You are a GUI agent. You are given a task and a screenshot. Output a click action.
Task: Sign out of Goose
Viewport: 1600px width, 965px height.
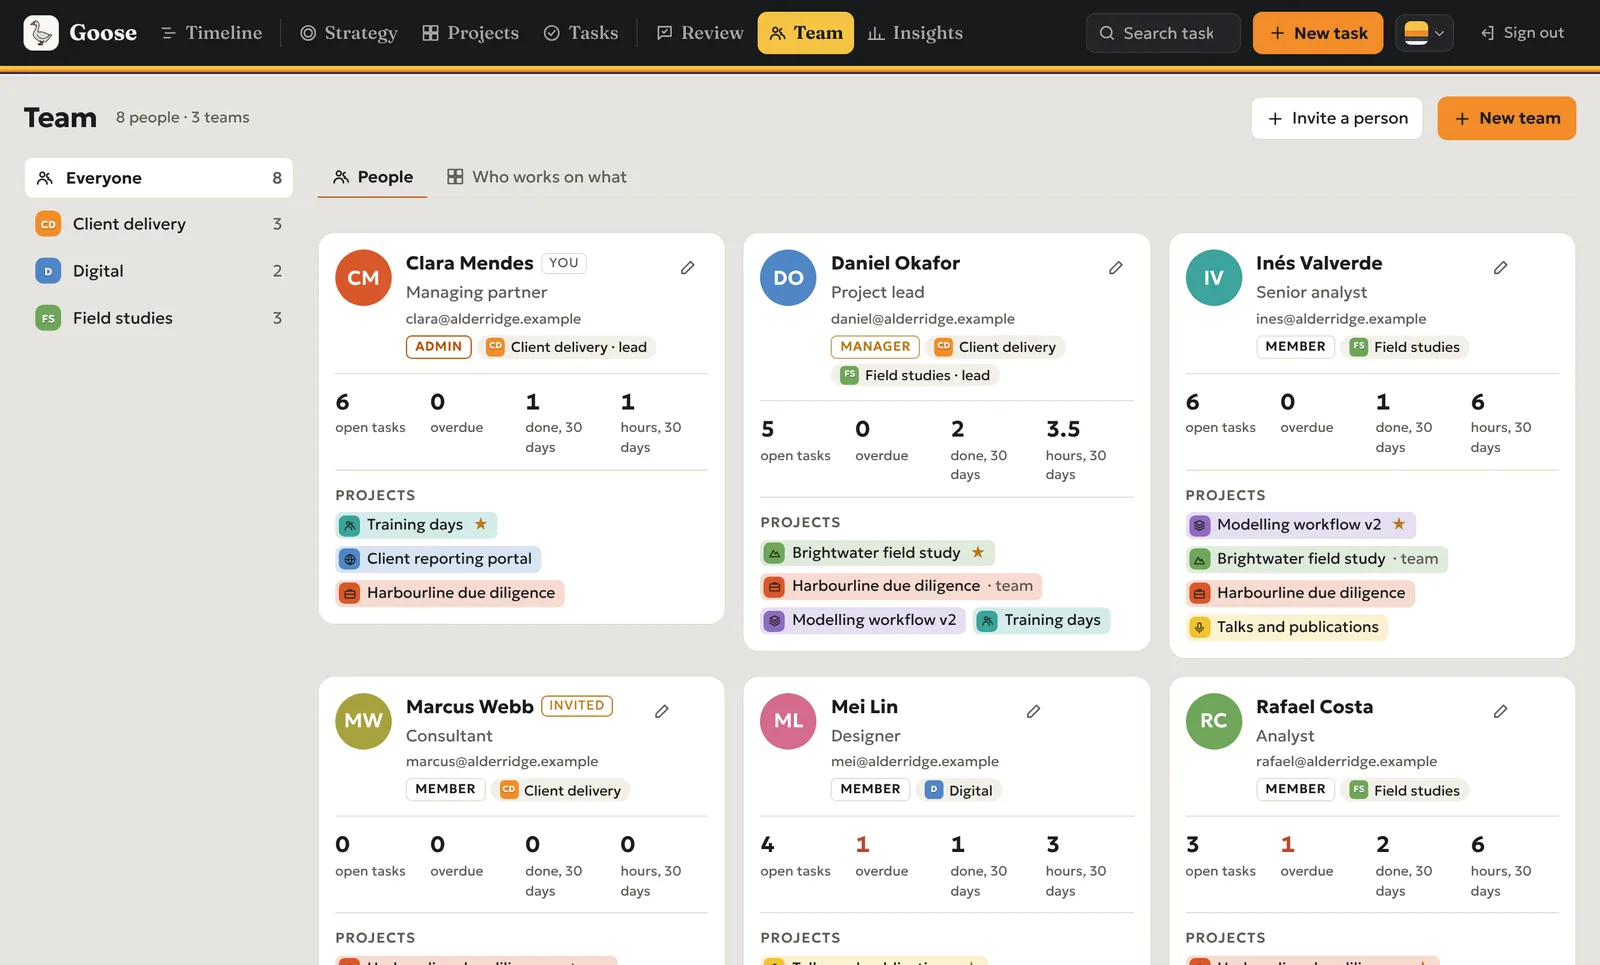click(1522, 33)
